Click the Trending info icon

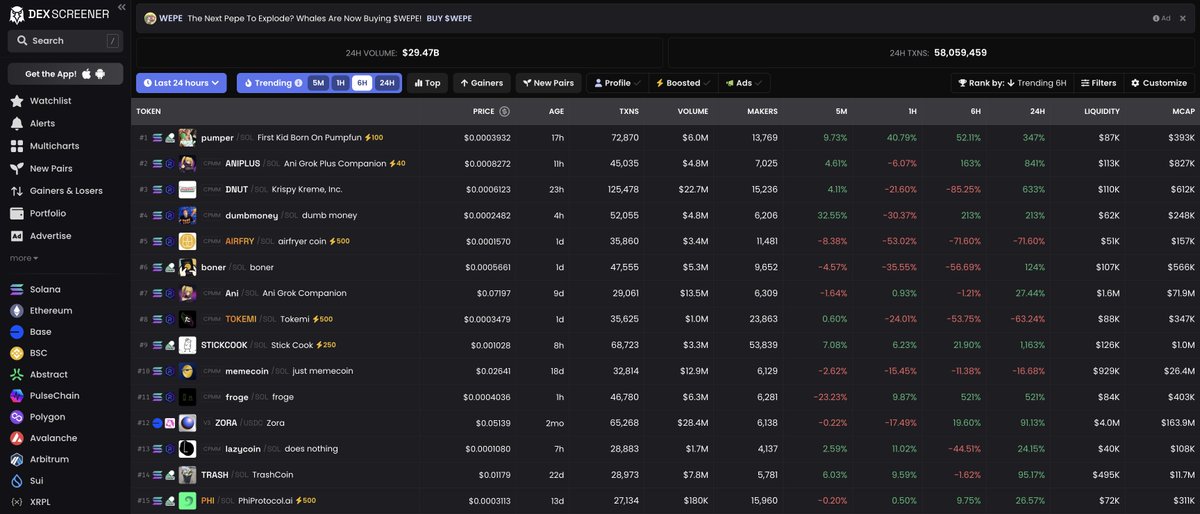pos(298,83)
